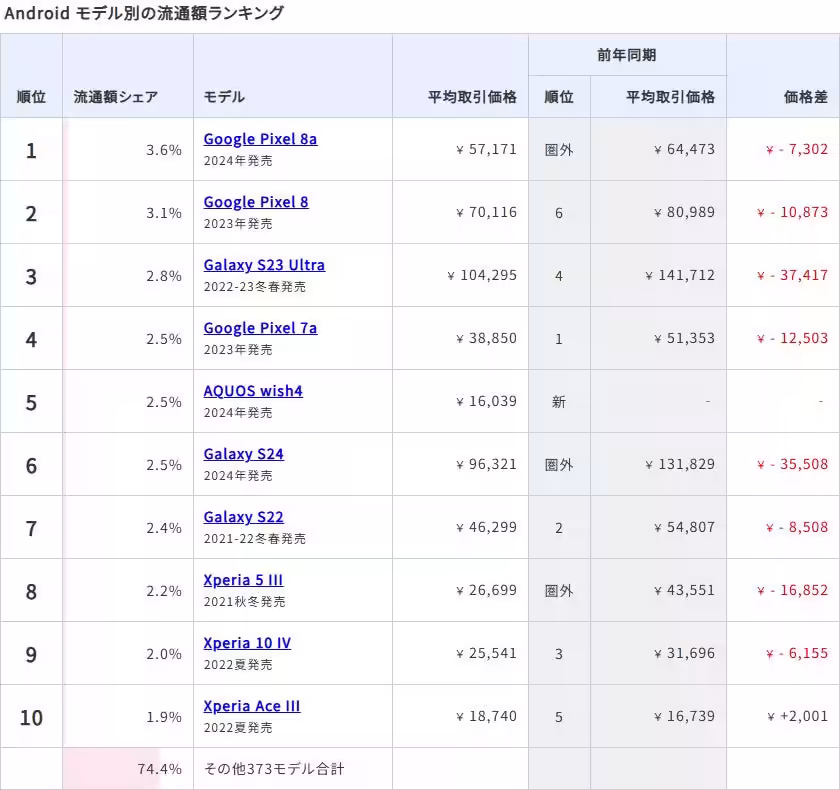Open the Xperia Ace III link
The height and width of the screenshot is (790, 840).
click(251, 706)
